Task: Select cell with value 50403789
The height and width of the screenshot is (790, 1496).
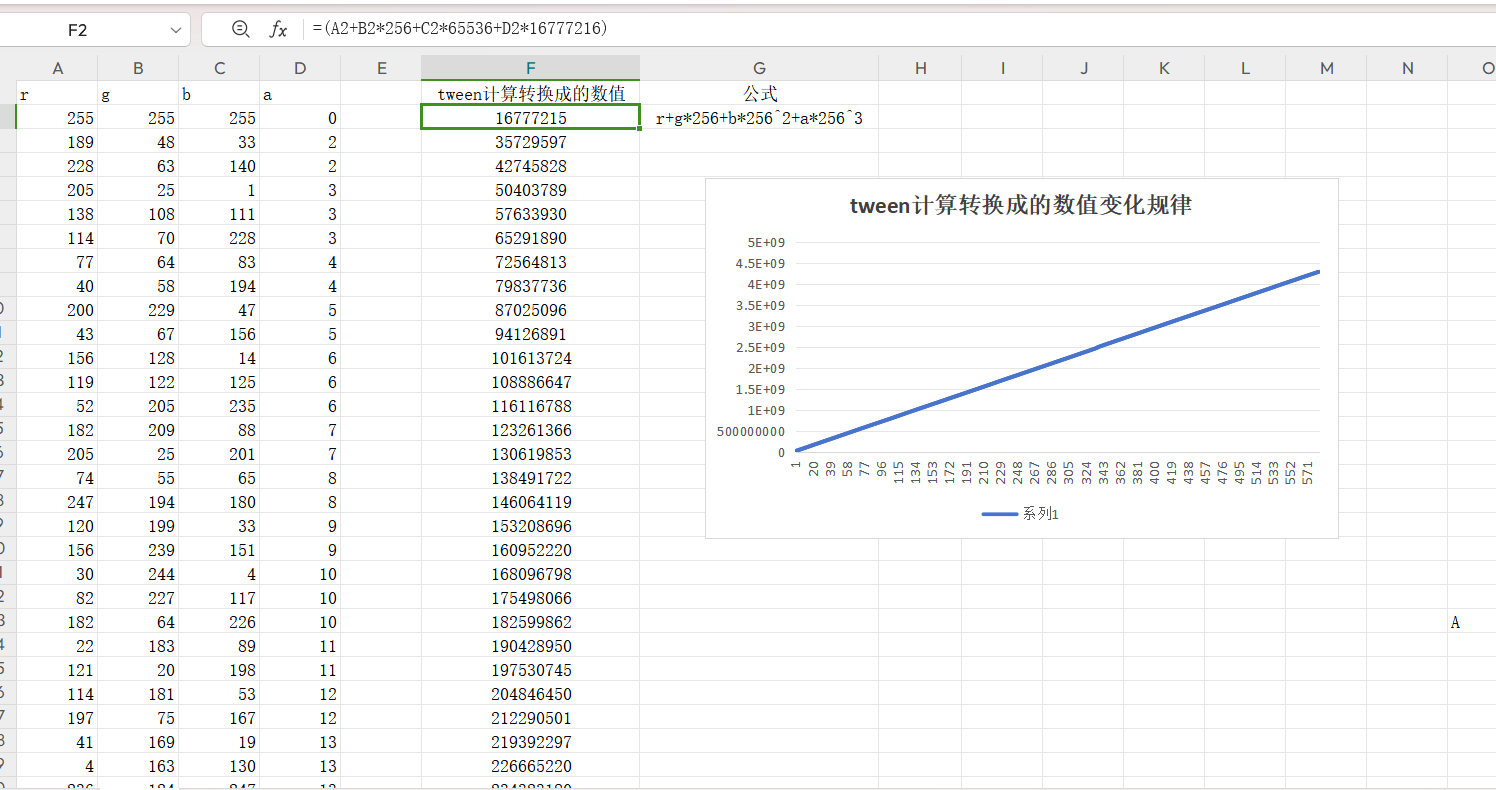Action: coord(531,190)
